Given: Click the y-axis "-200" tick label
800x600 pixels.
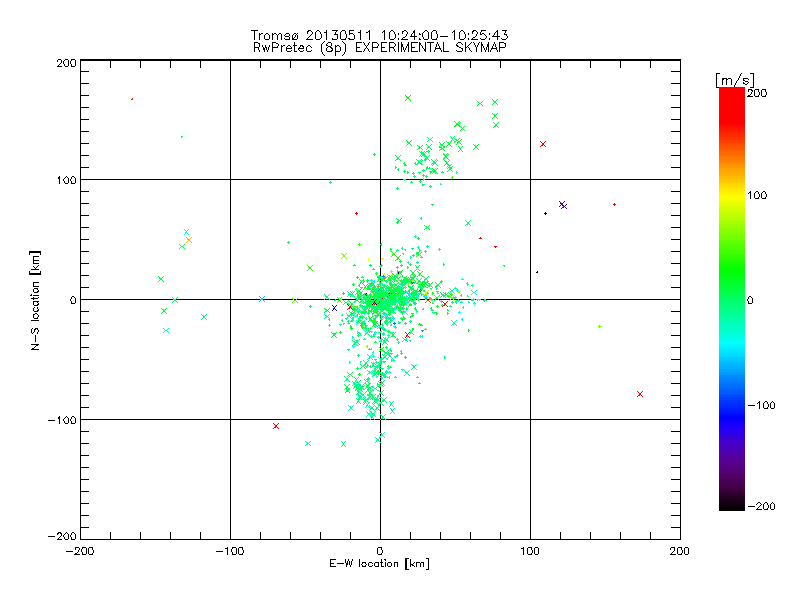Looking at the screenshot, I should tap(62, 536).
